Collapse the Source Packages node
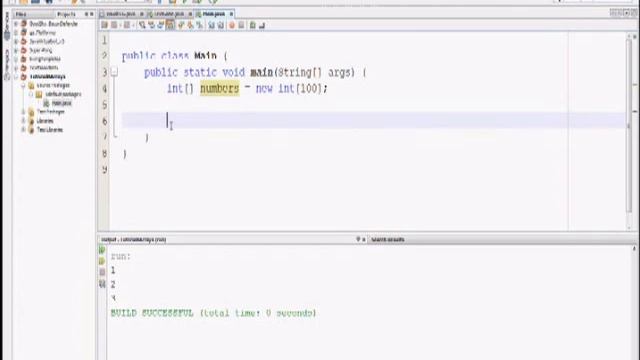 pos(23,85)
